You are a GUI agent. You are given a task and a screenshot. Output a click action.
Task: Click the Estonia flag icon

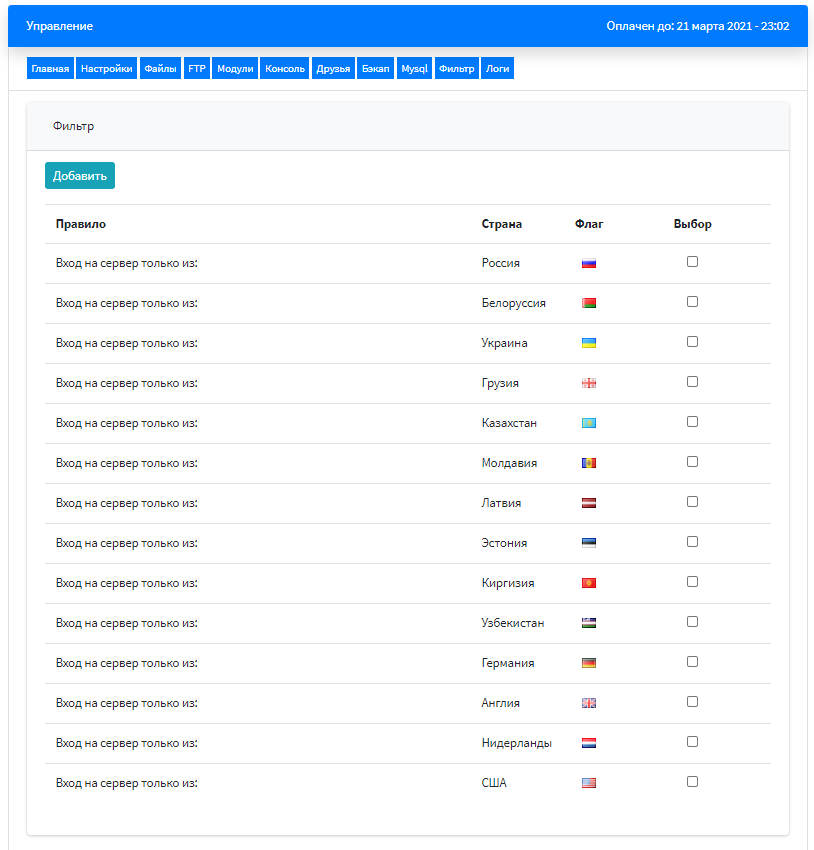pyautogui.click(x=589, y=543)
